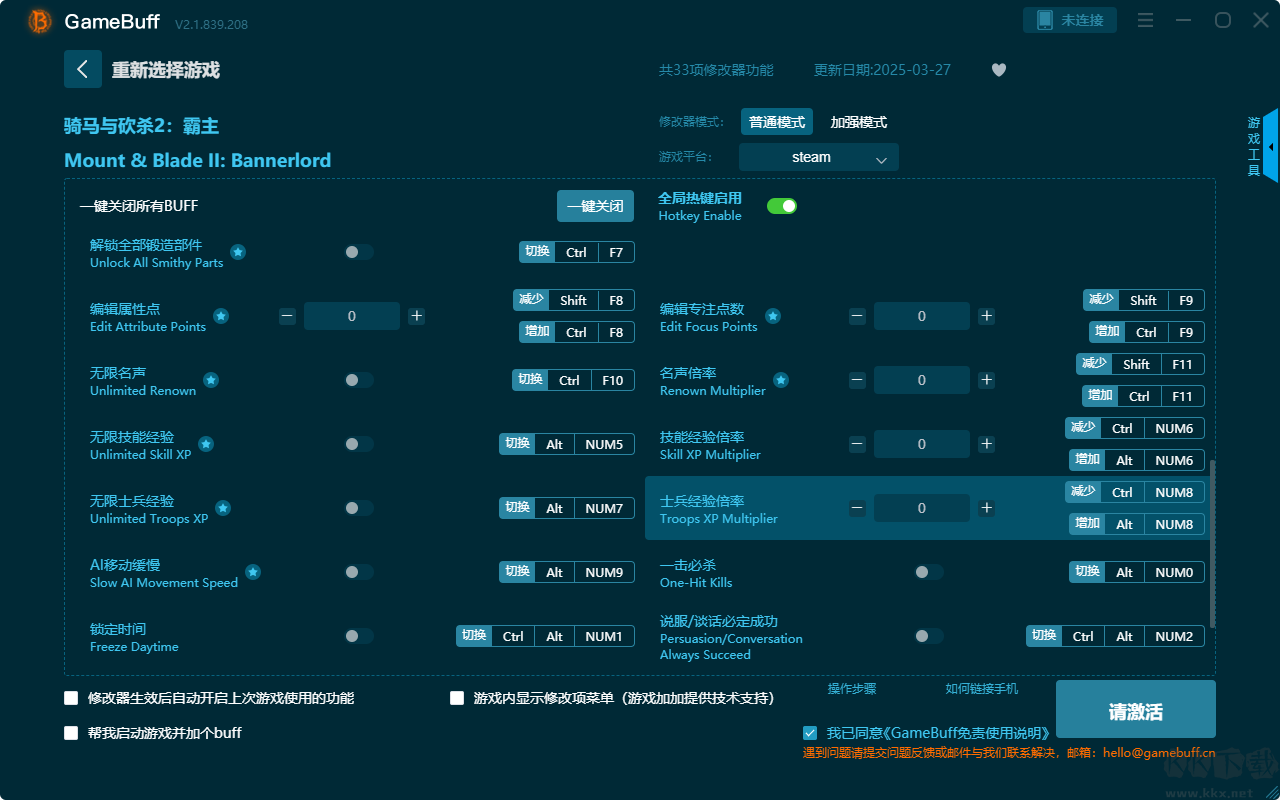The image size is (1280, 800).
Task: Click the Ctrl F10 hotkey for Unlimited Renown
Action: pos(574,380)
